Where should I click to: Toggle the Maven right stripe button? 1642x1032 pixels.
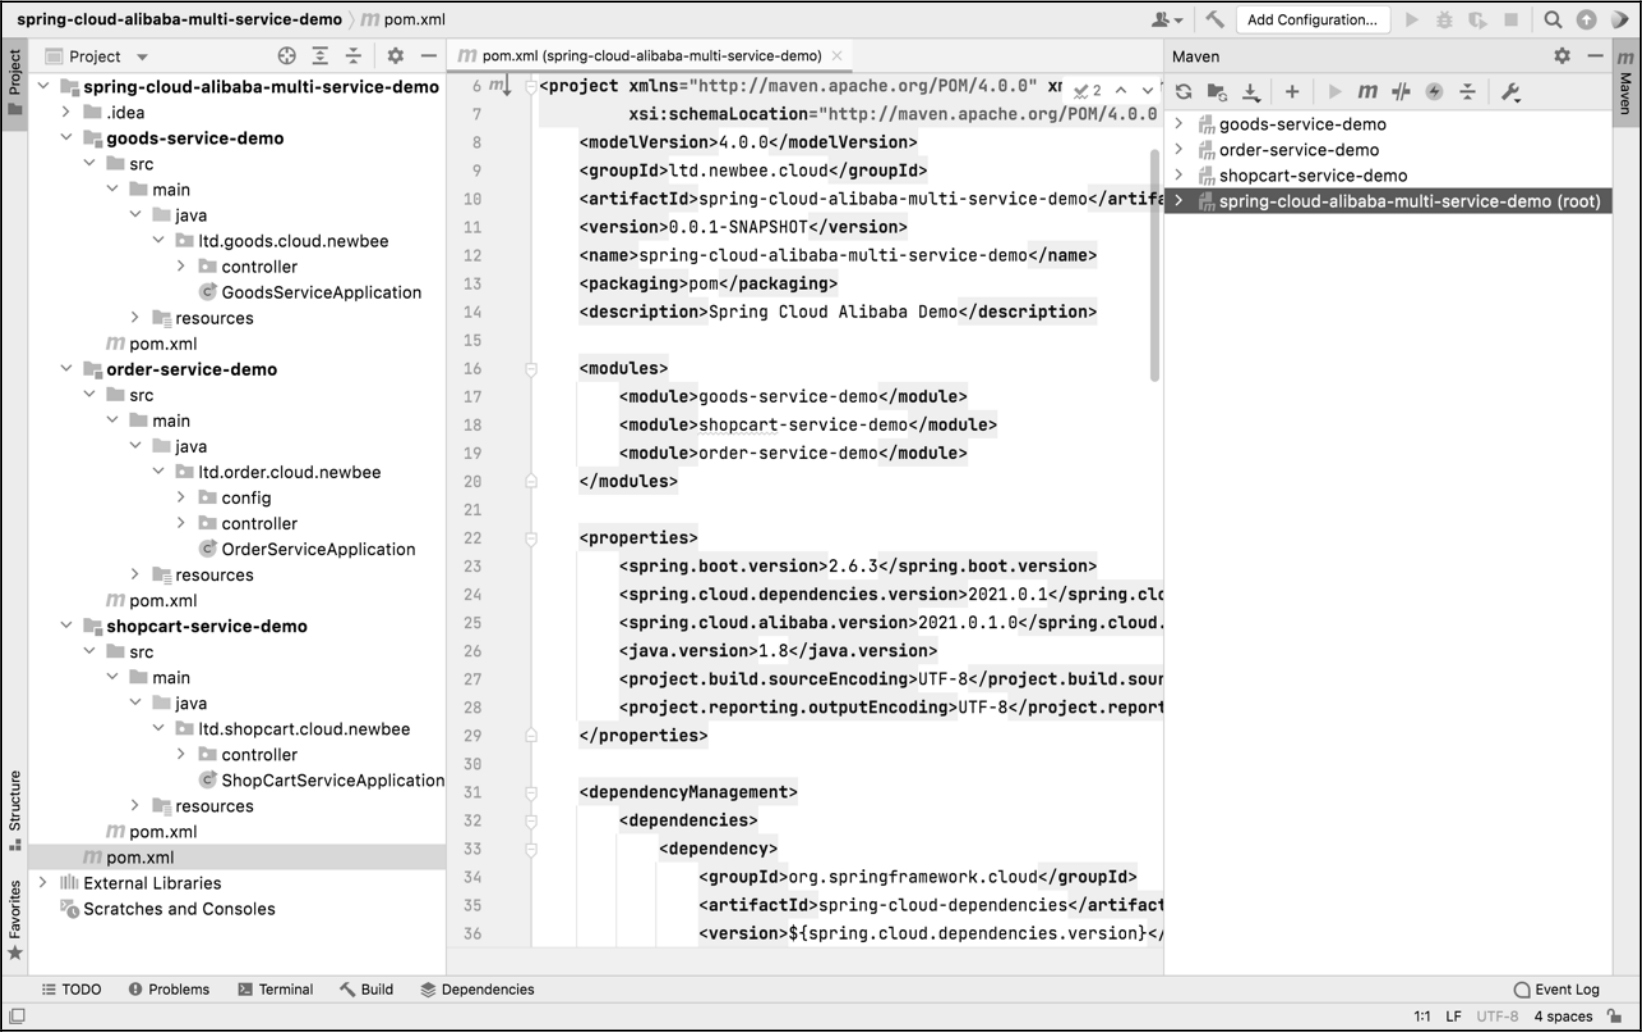1626,83
